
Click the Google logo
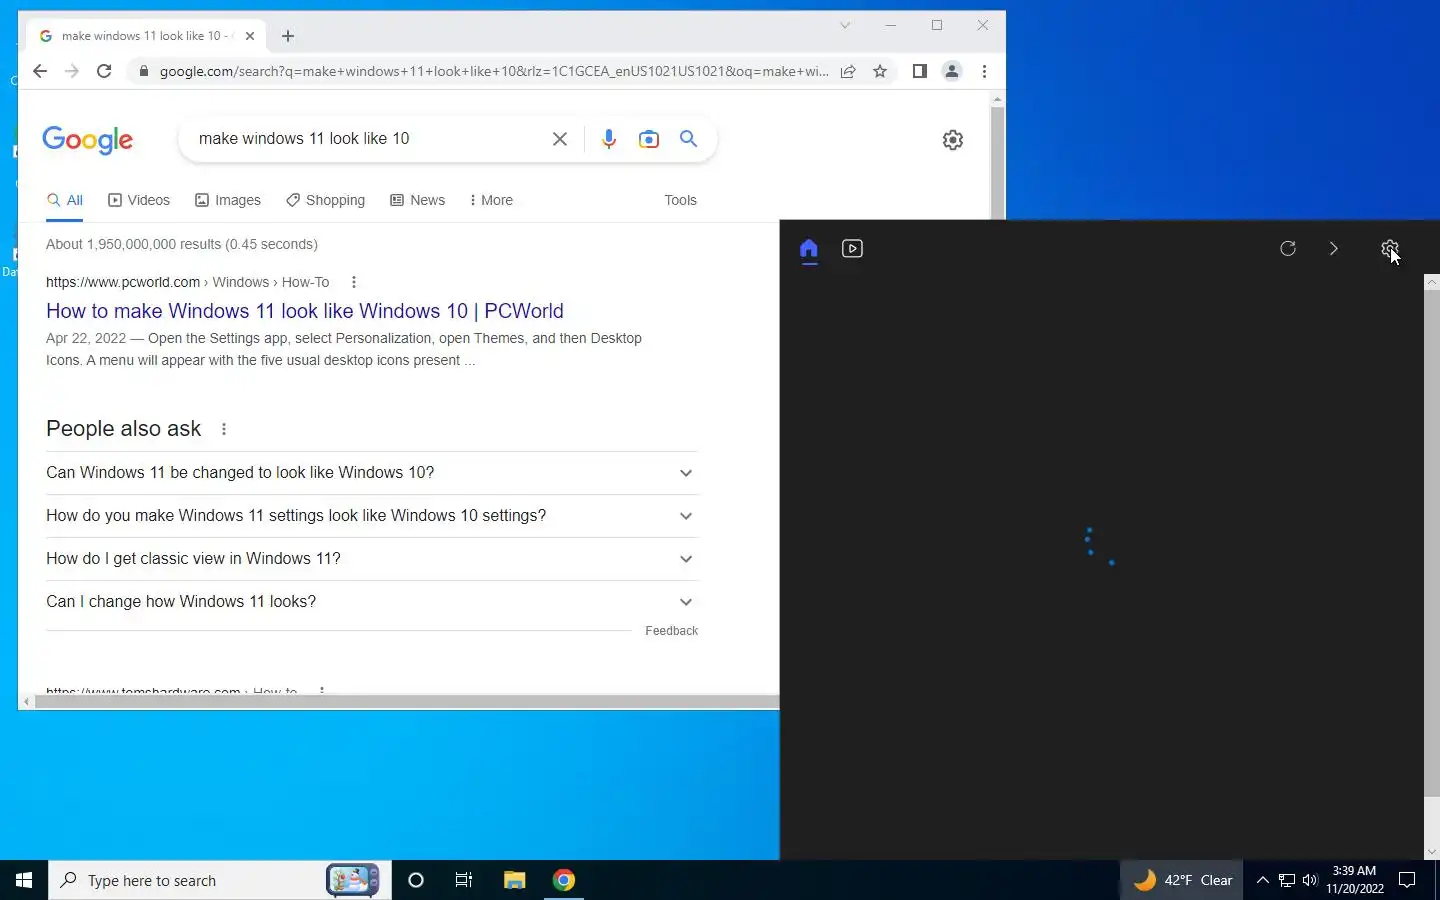click(88, 140)
